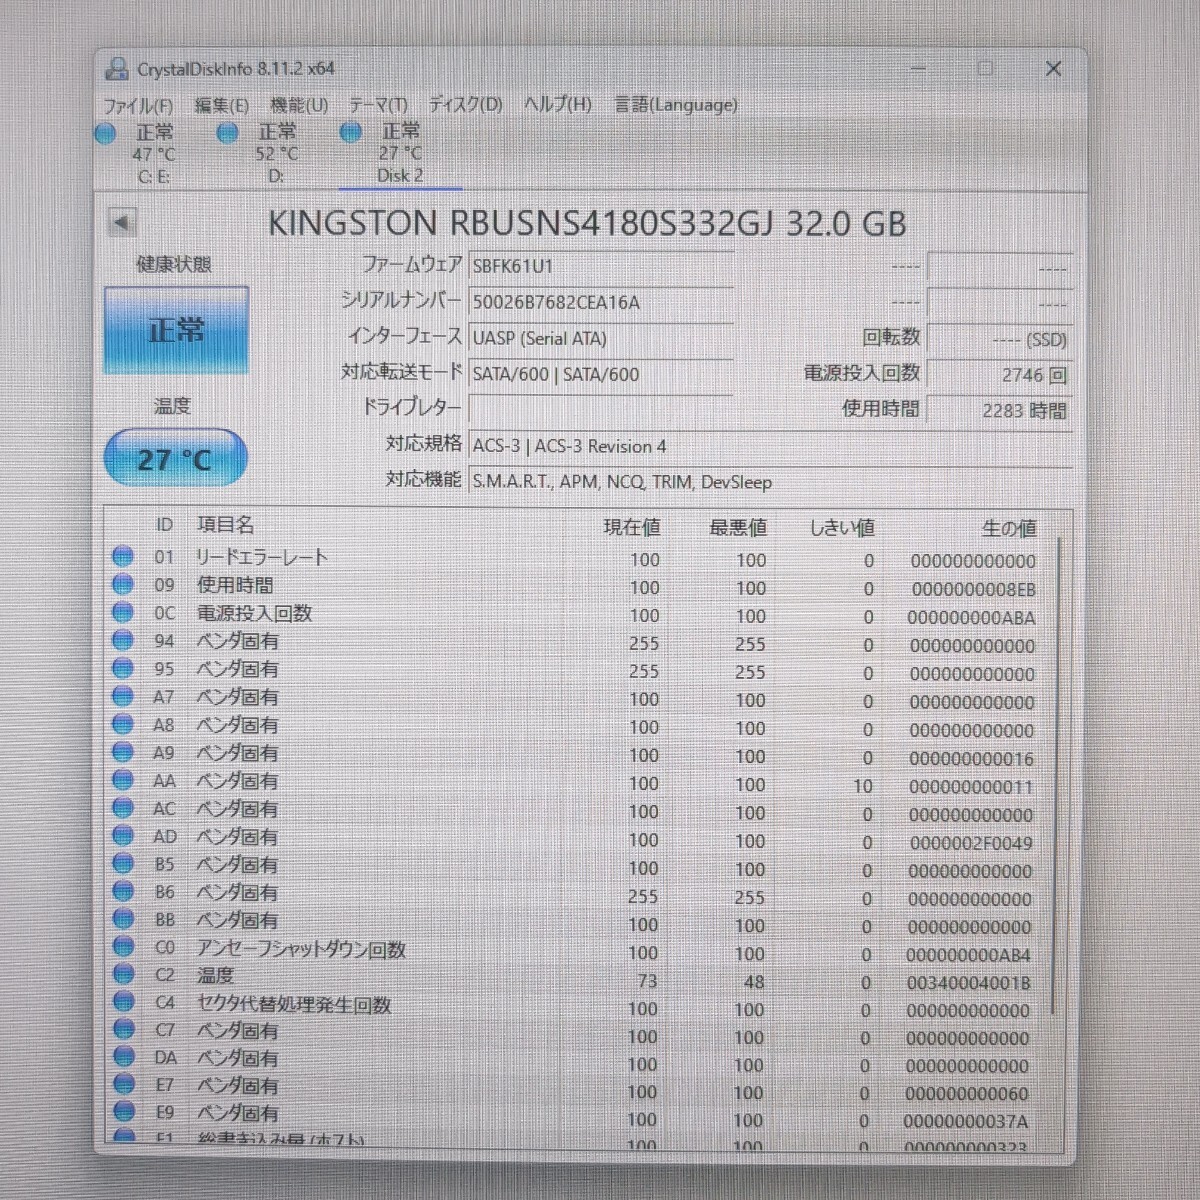This screenshot has height=1200, width=1200.
Task: Open the テーマ(T) menu
Action: tap(378, 105)
